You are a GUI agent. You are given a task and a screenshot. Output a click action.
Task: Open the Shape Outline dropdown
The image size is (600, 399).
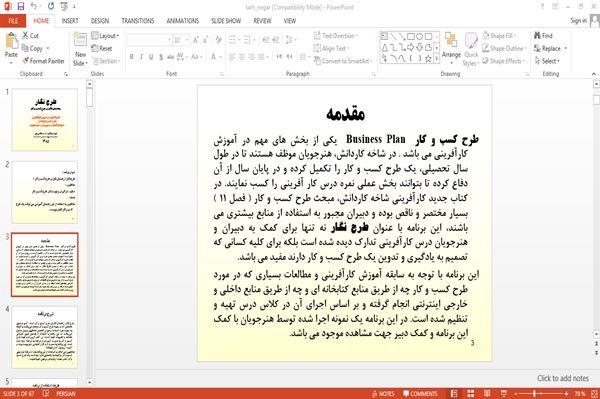(504, 48)
